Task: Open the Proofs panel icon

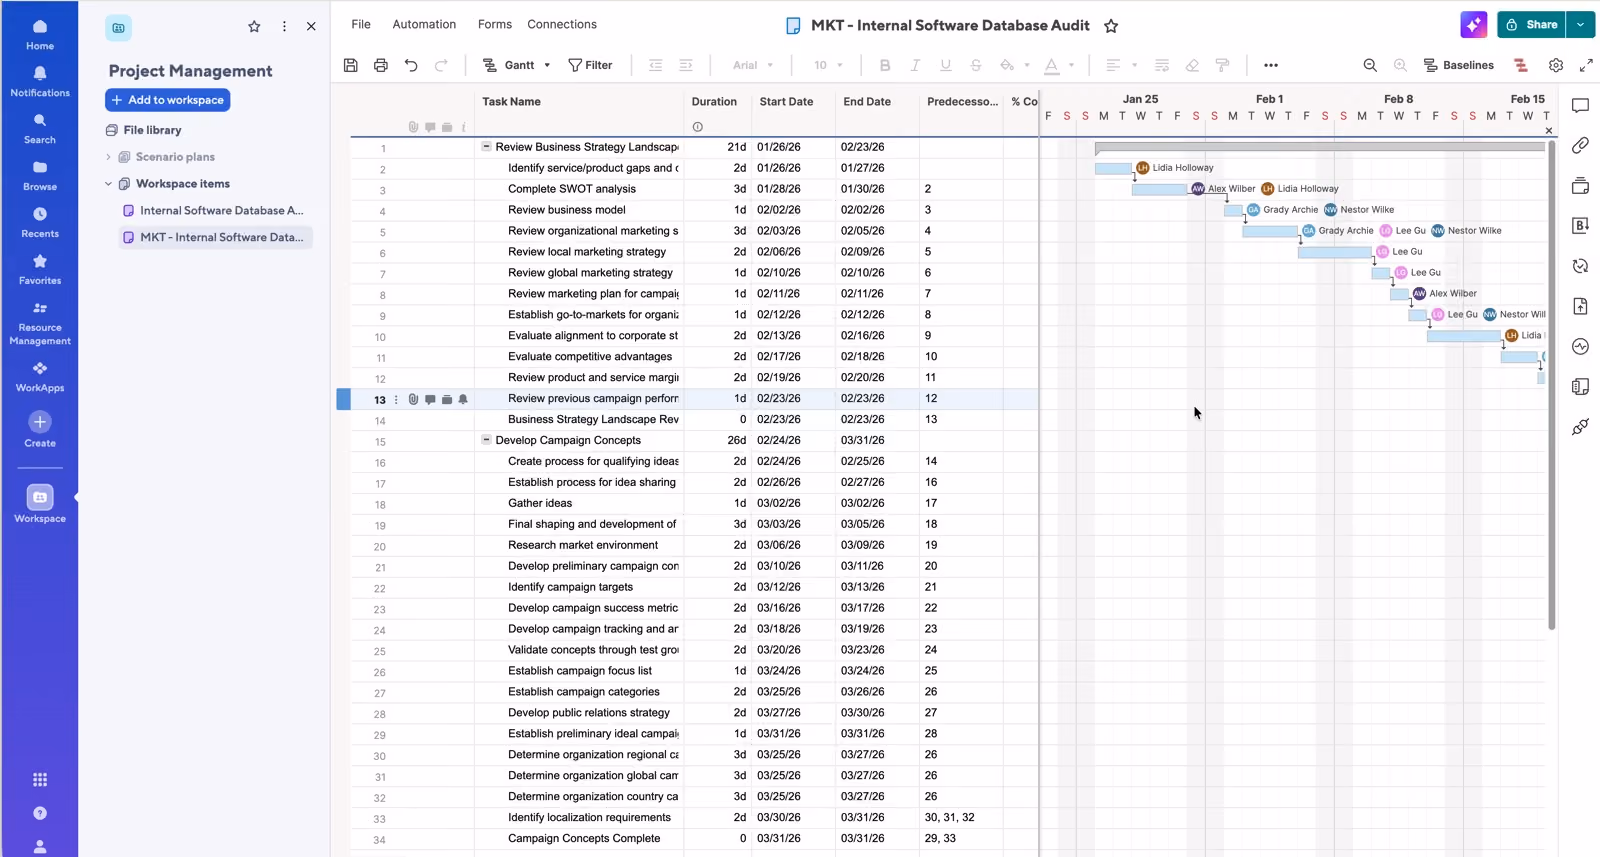Action: click(1580, 186)
